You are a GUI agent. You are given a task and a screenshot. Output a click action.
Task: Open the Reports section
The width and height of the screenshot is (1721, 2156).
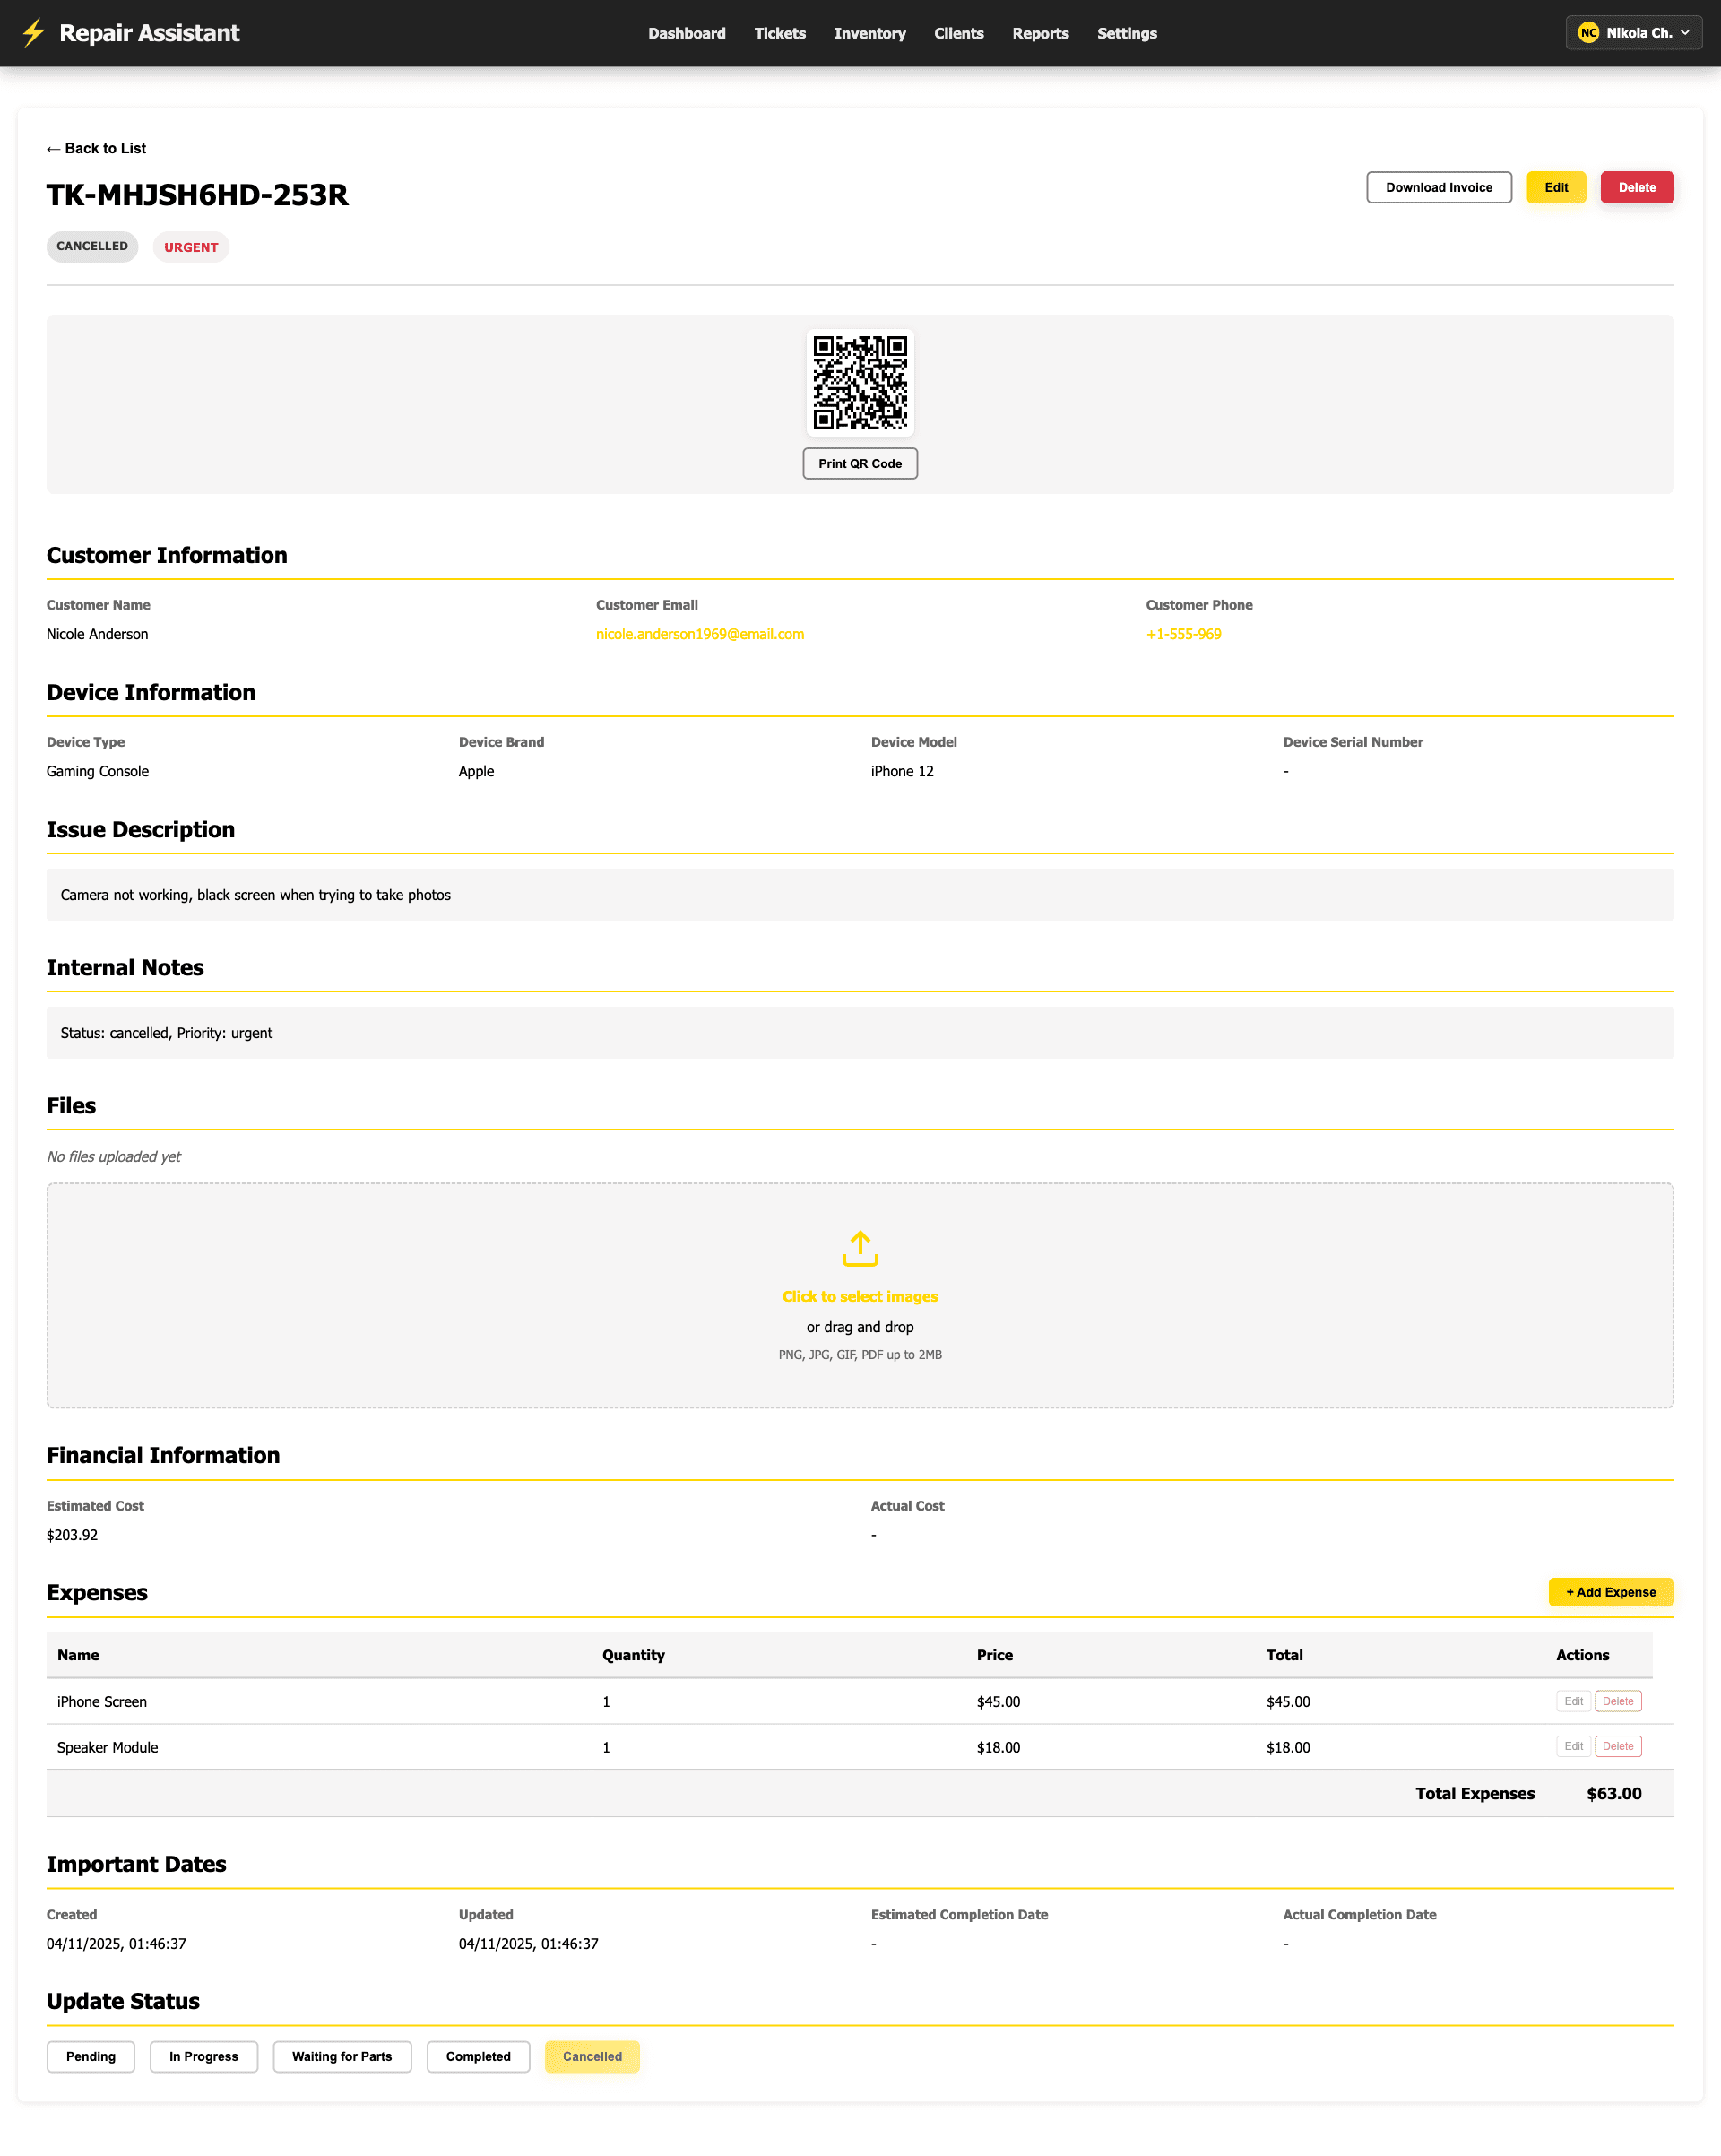[1040, 33]
